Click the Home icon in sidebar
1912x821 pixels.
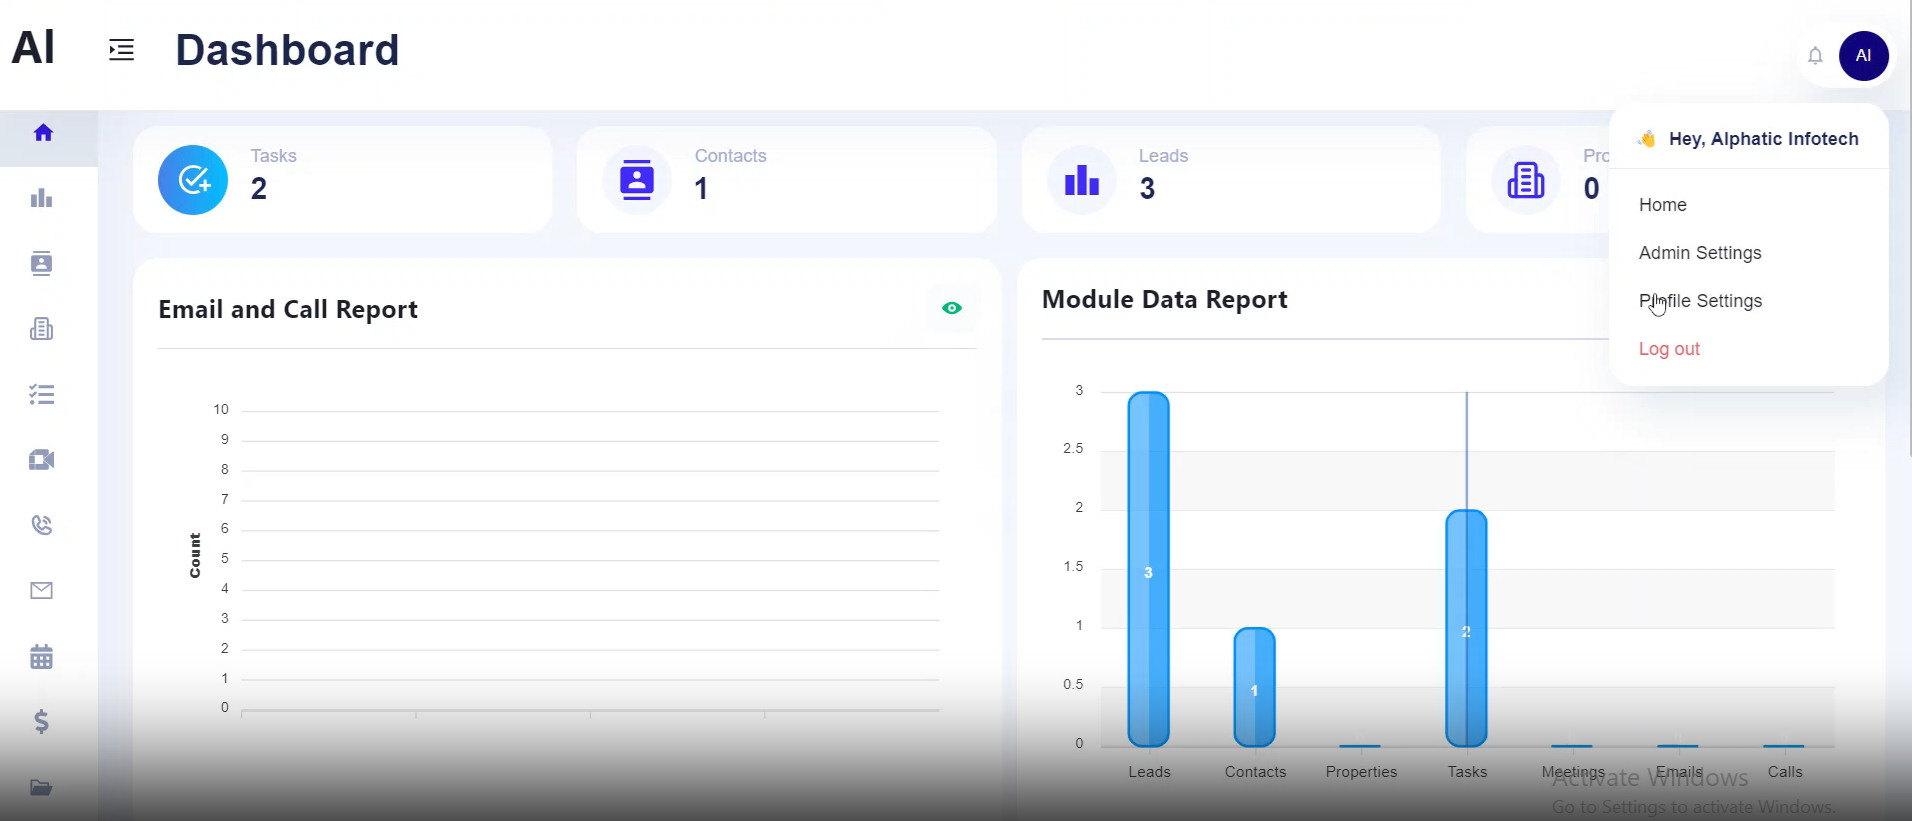(x=43, y=133)
